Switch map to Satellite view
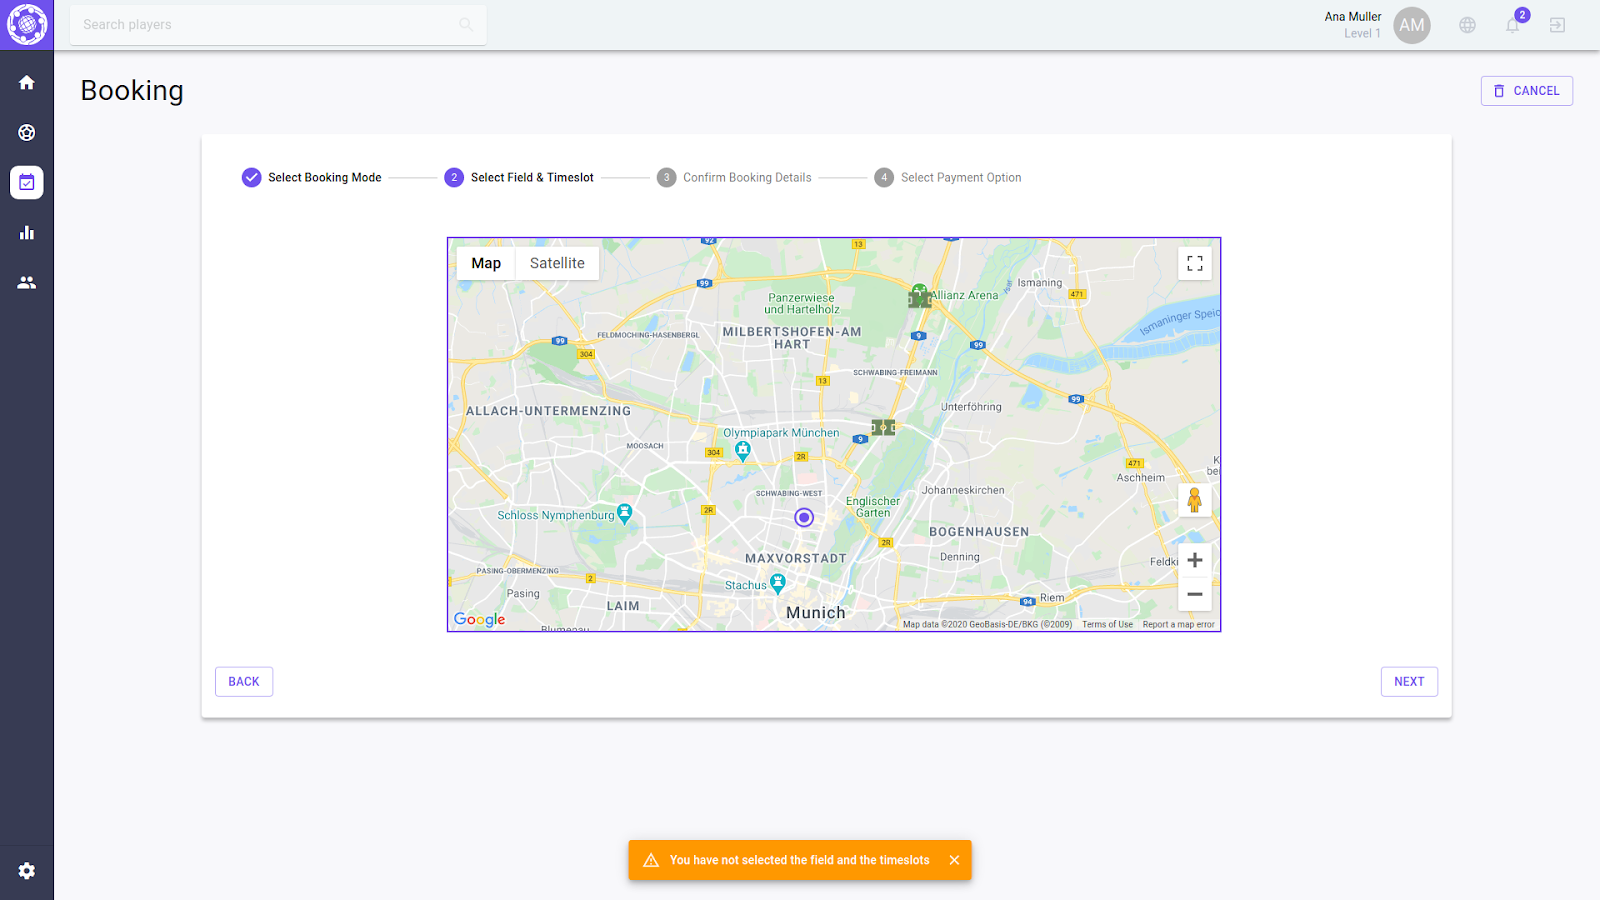1600x900 pixels. 557,263
